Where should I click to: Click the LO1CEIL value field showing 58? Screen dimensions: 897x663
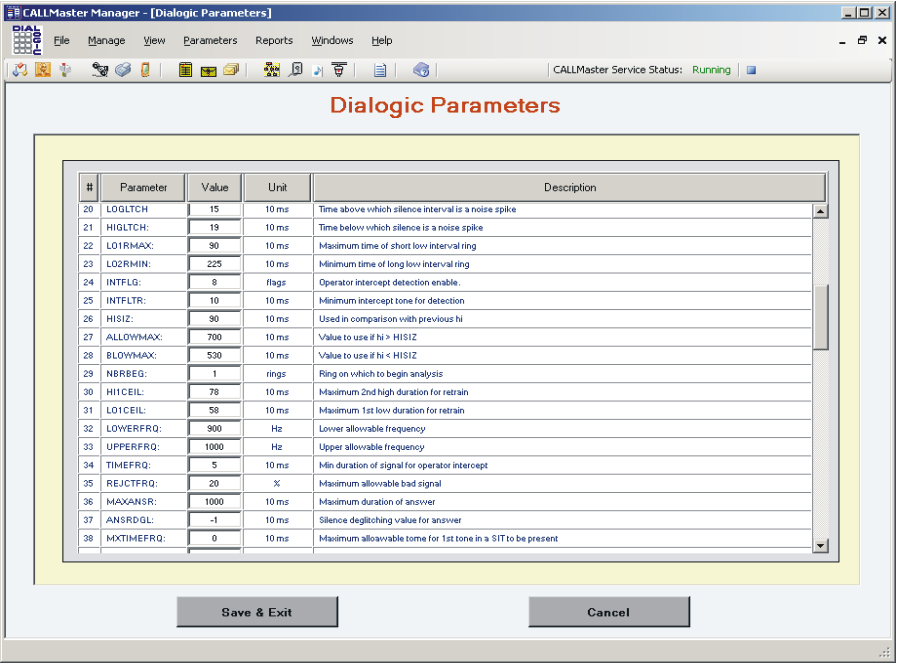click(x=215, y=411)
